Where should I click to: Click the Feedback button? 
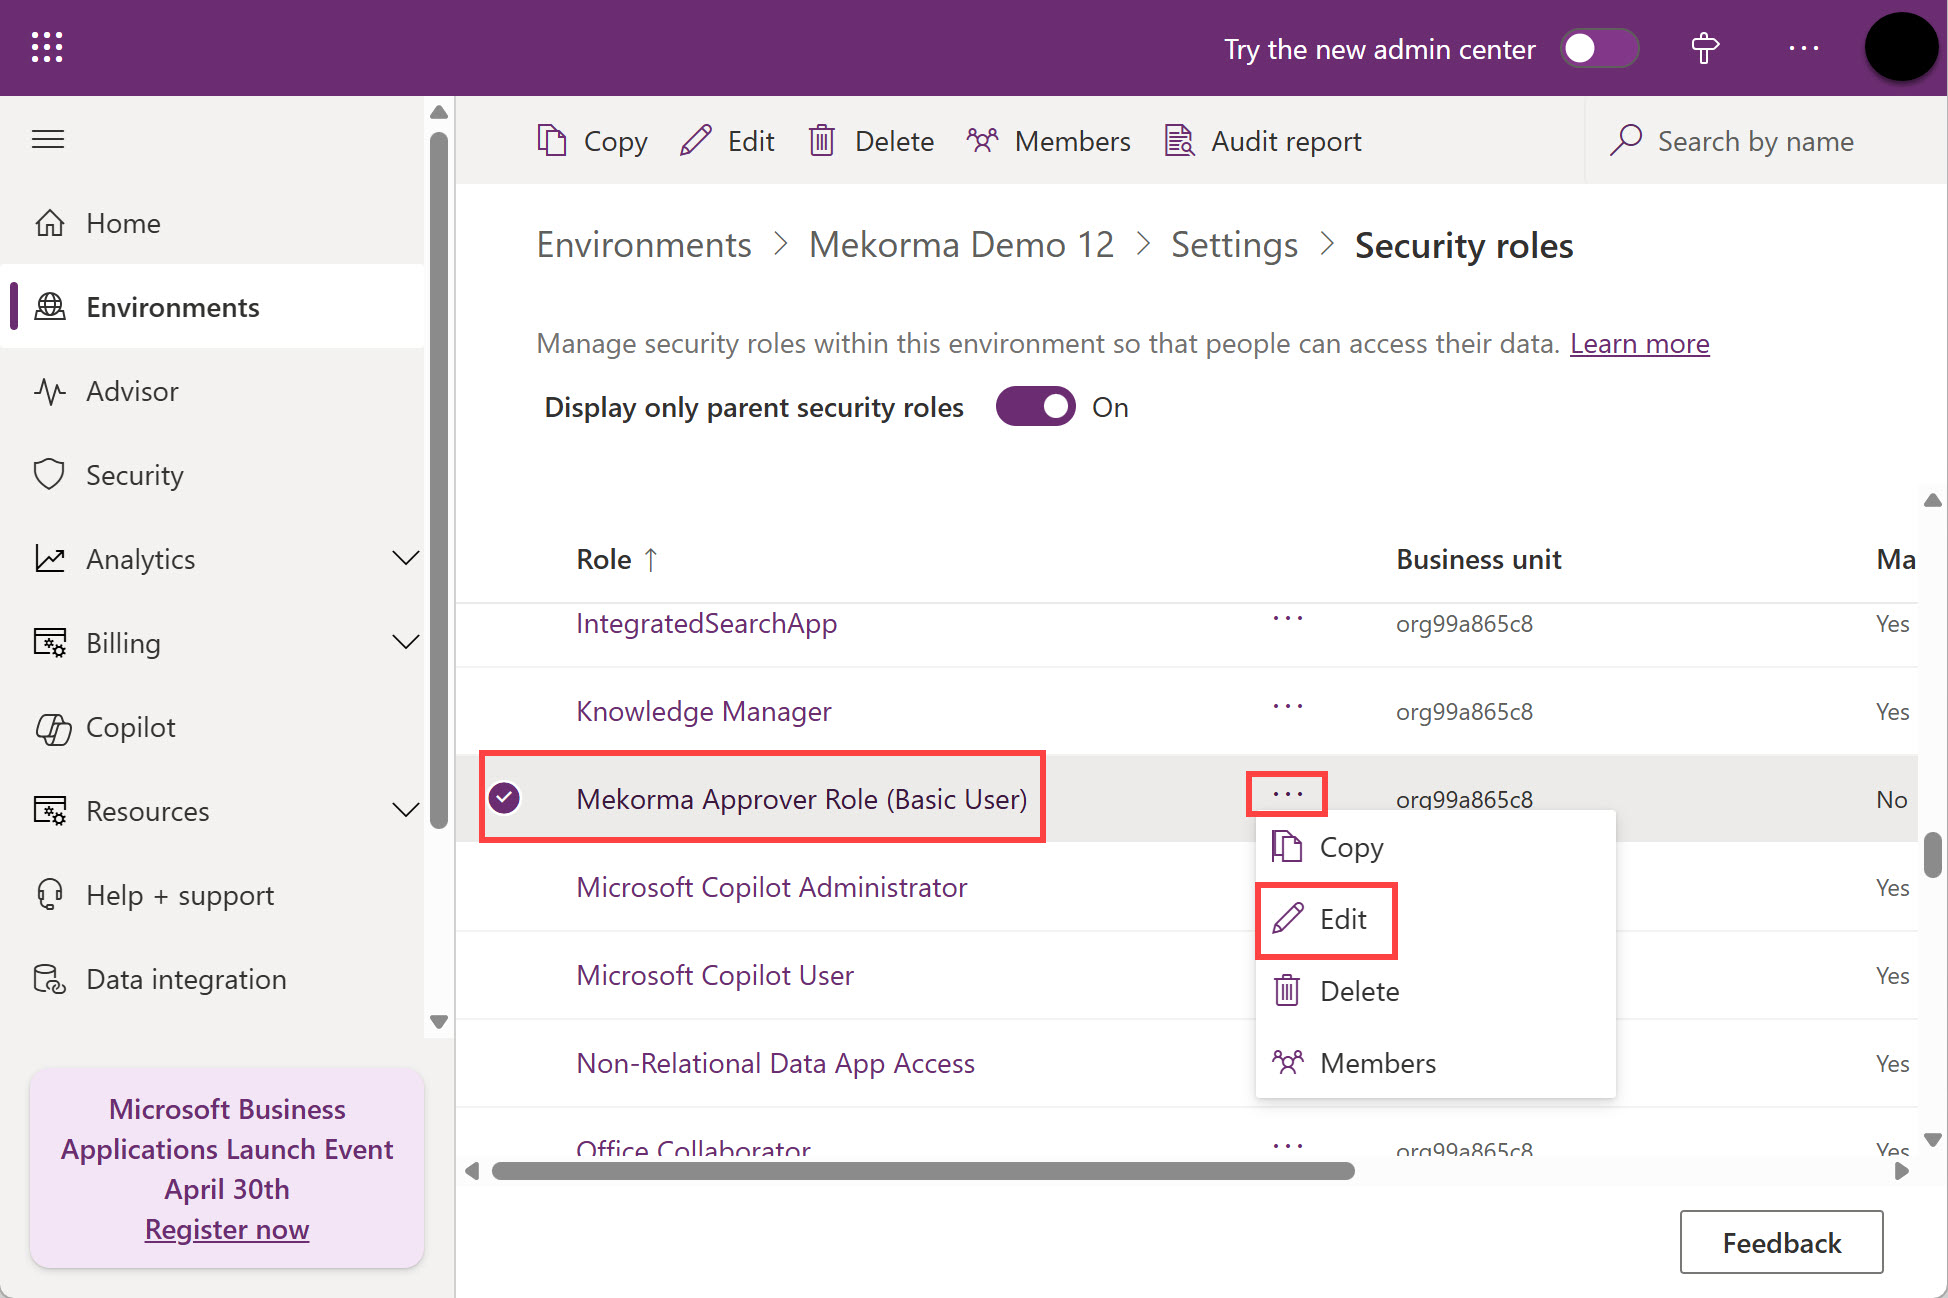tap(1781, 1242)
